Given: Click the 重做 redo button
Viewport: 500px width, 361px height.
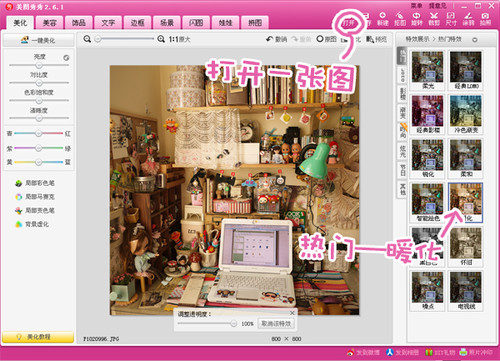Looking at the screenshot, I should tap(301, 39).
